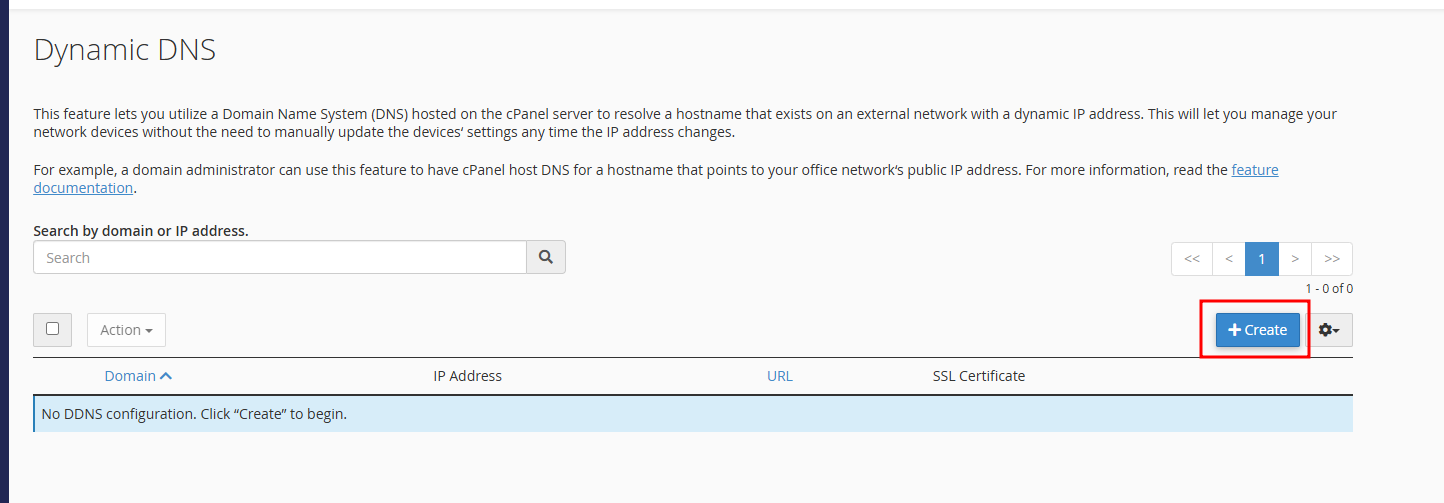
Task: Go to the next page (>)
Action: [x=1295, y=259]
